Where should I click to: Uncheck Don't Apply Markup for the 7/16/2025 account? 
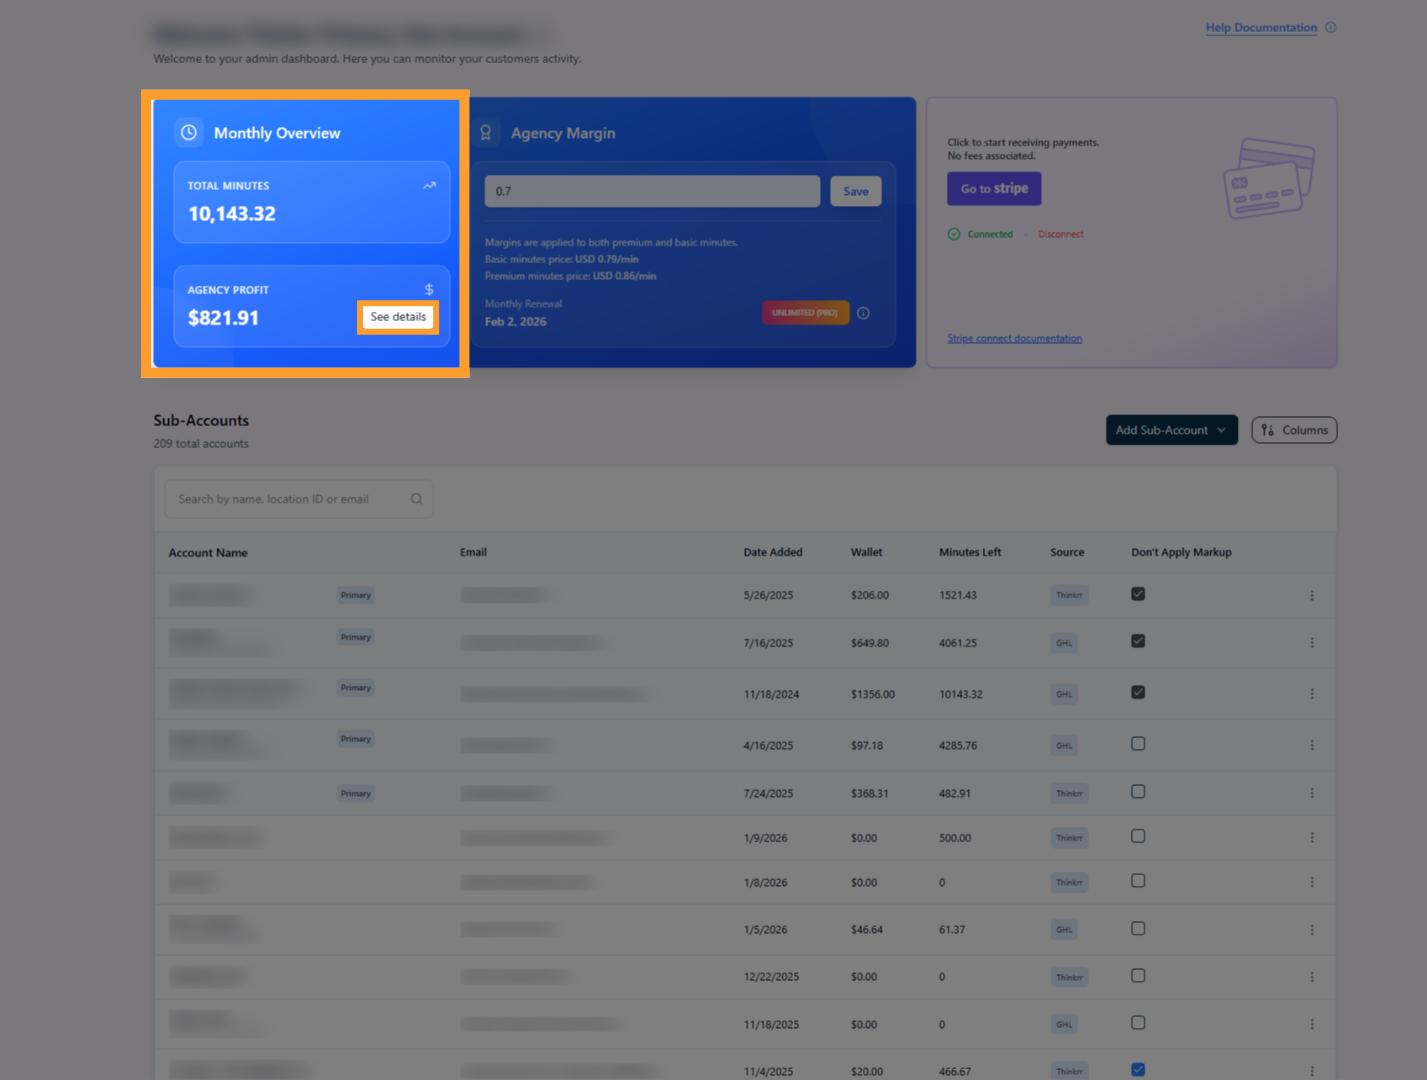[x=1138, y=641]
